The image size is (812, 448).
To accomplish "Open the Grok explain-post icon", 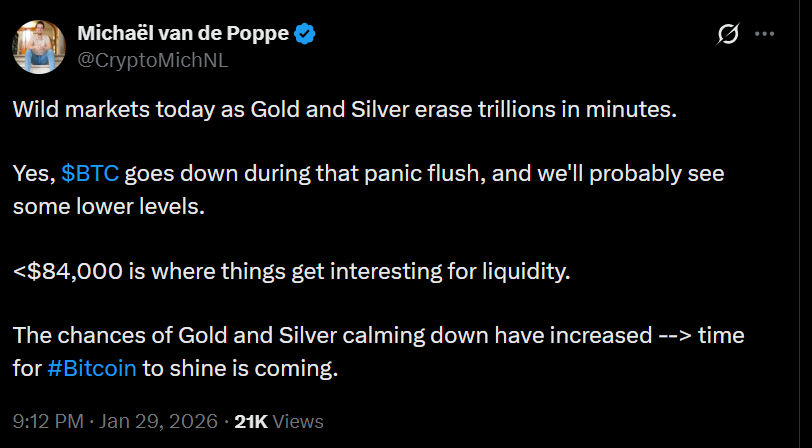I will click(729, 34).
